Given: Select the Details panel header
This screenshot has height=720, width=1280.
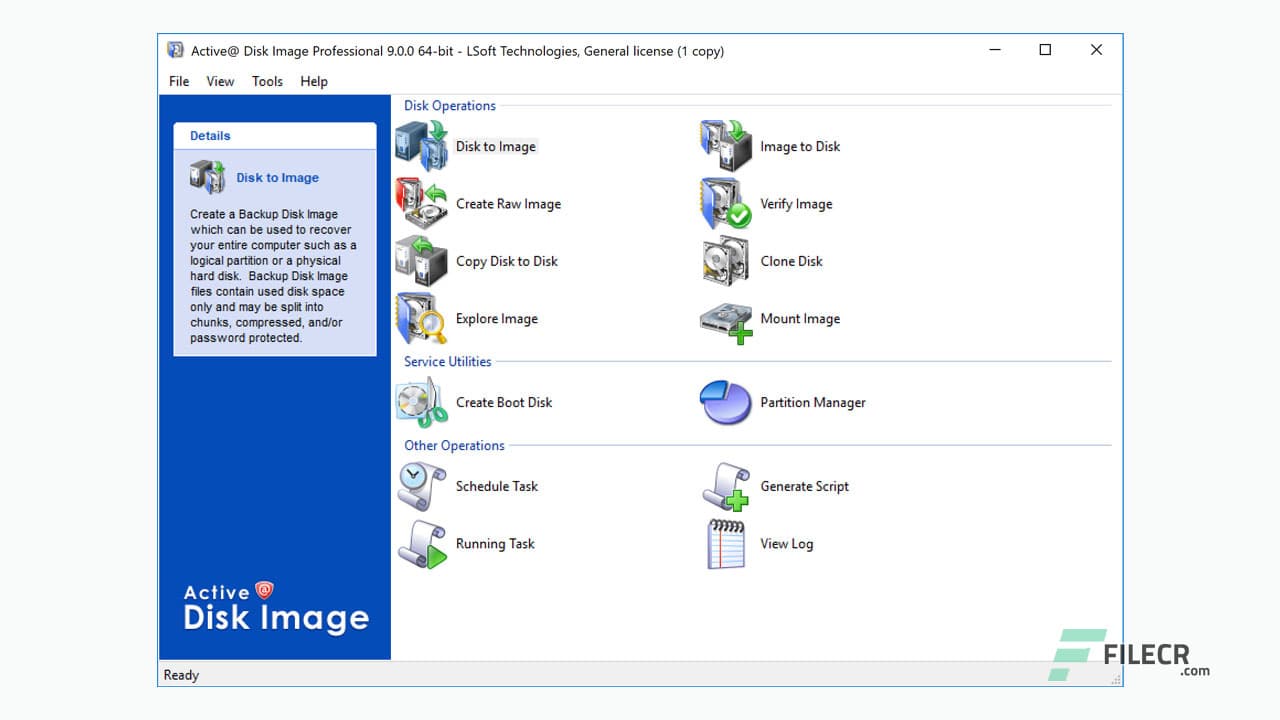Looking at the screenshot, I should (x=210, y=135).
